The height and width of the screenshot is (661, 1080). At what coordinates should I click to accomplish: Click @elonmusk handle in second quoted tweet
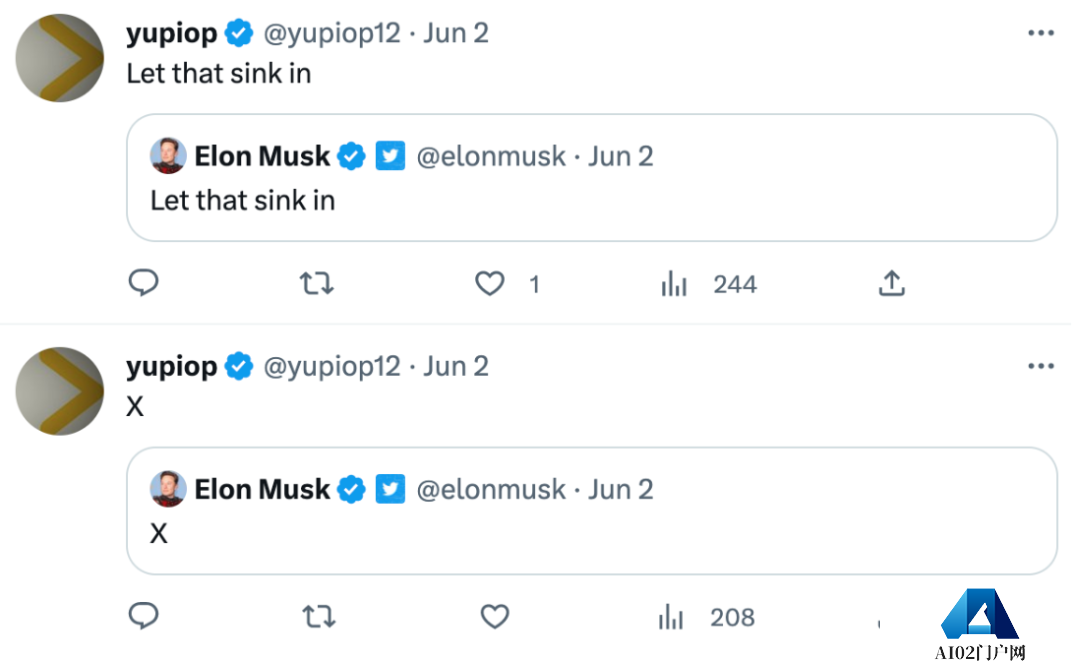coord(490,489)
